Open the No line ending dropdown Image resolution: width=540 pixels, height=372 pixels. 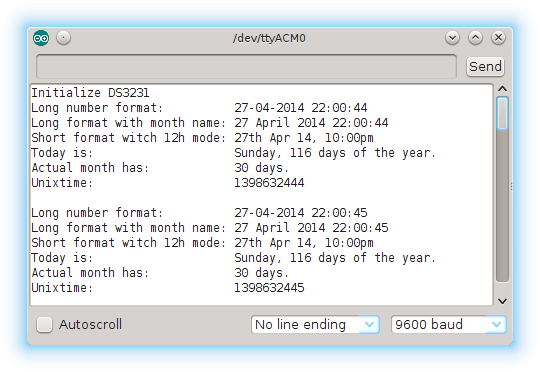click(315, 324)
